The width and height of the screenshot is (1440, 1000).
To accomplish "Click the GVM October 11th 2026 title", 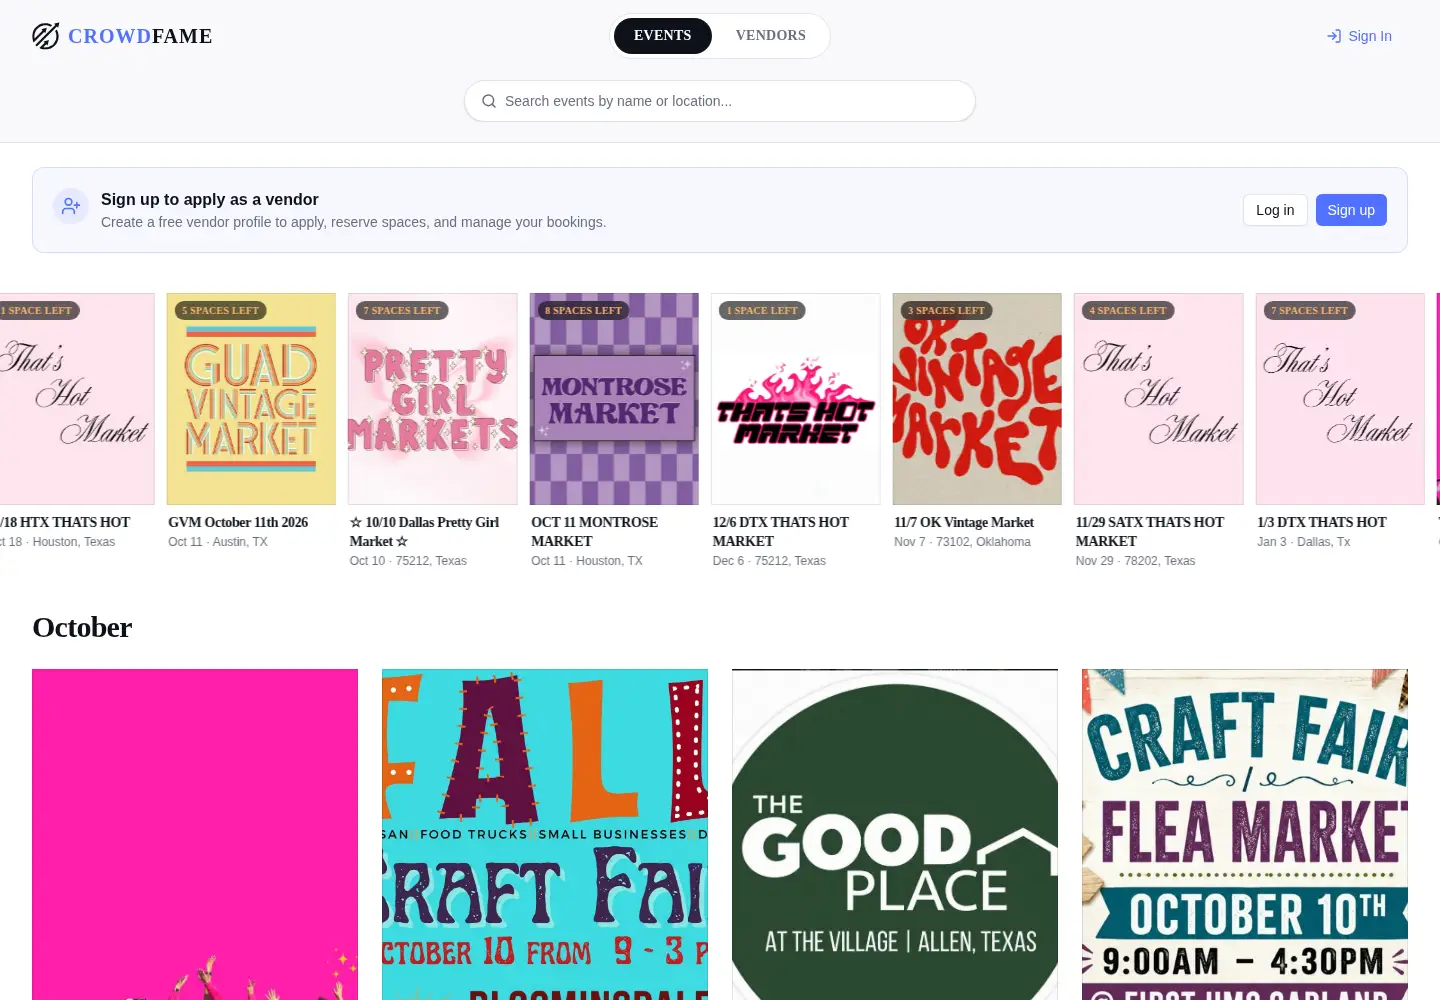I will click(x=238, y=522).
